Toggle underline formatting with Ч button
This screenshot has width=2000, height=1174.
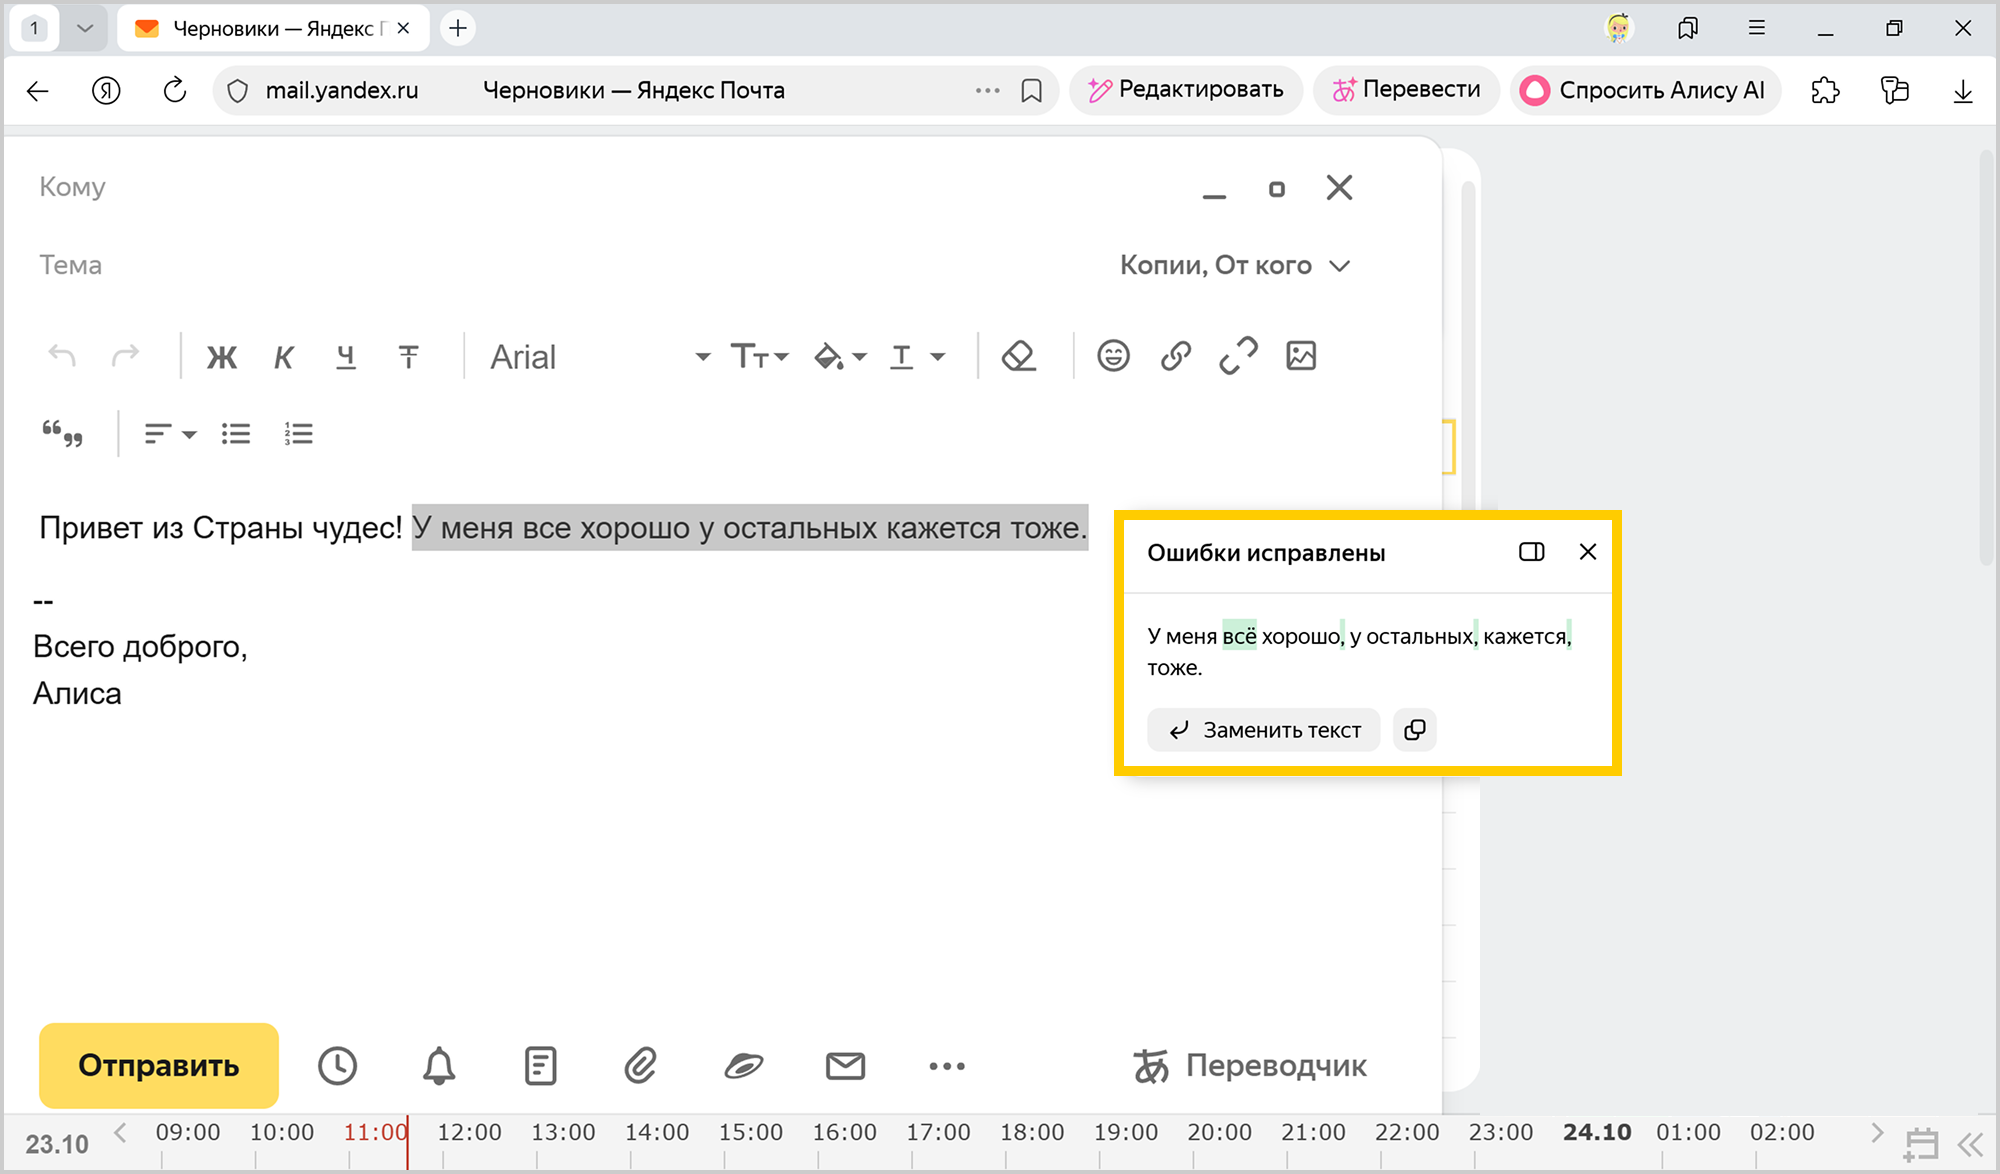coord(346,357)
